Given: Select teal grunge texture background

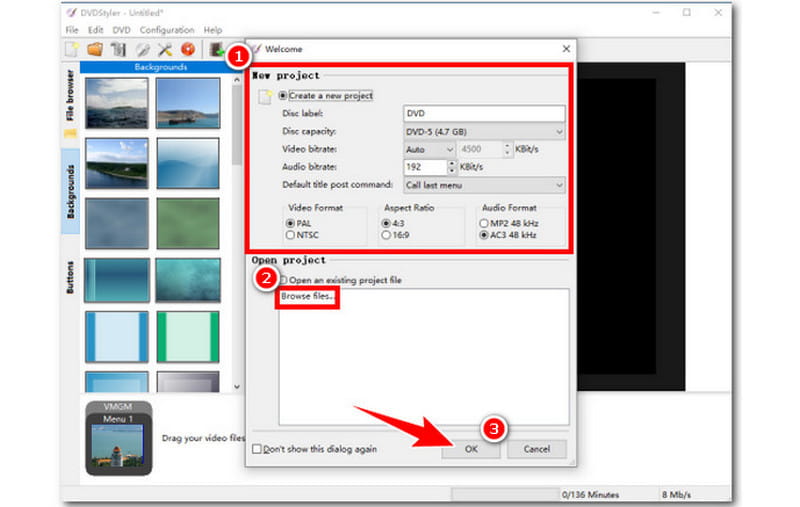Looking at the screenshot, I should [x=188, y=280].
